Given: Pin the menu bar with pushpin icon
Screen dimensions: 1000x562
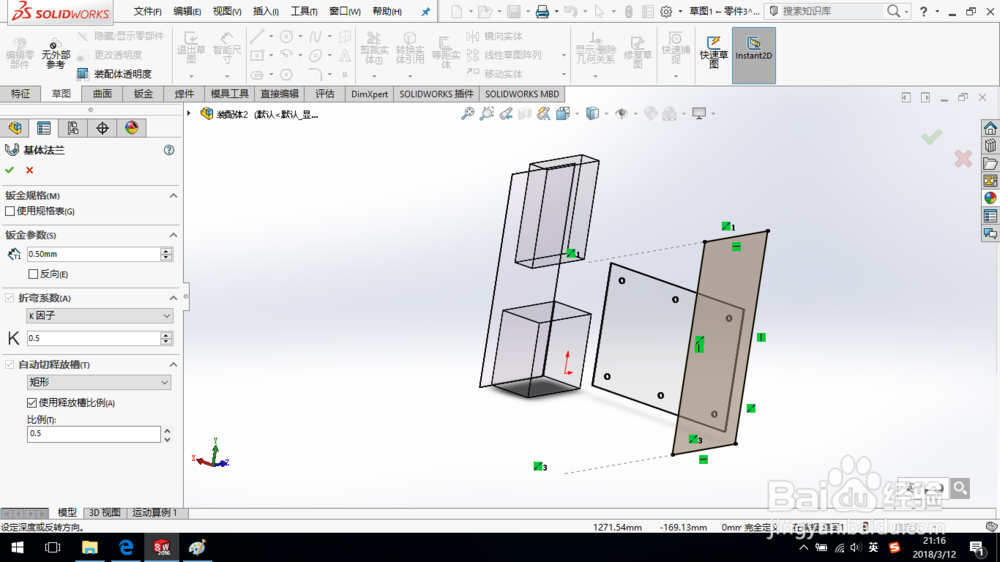Looking at the screenshot, I should pyautogui.click(x=425, y=11).
